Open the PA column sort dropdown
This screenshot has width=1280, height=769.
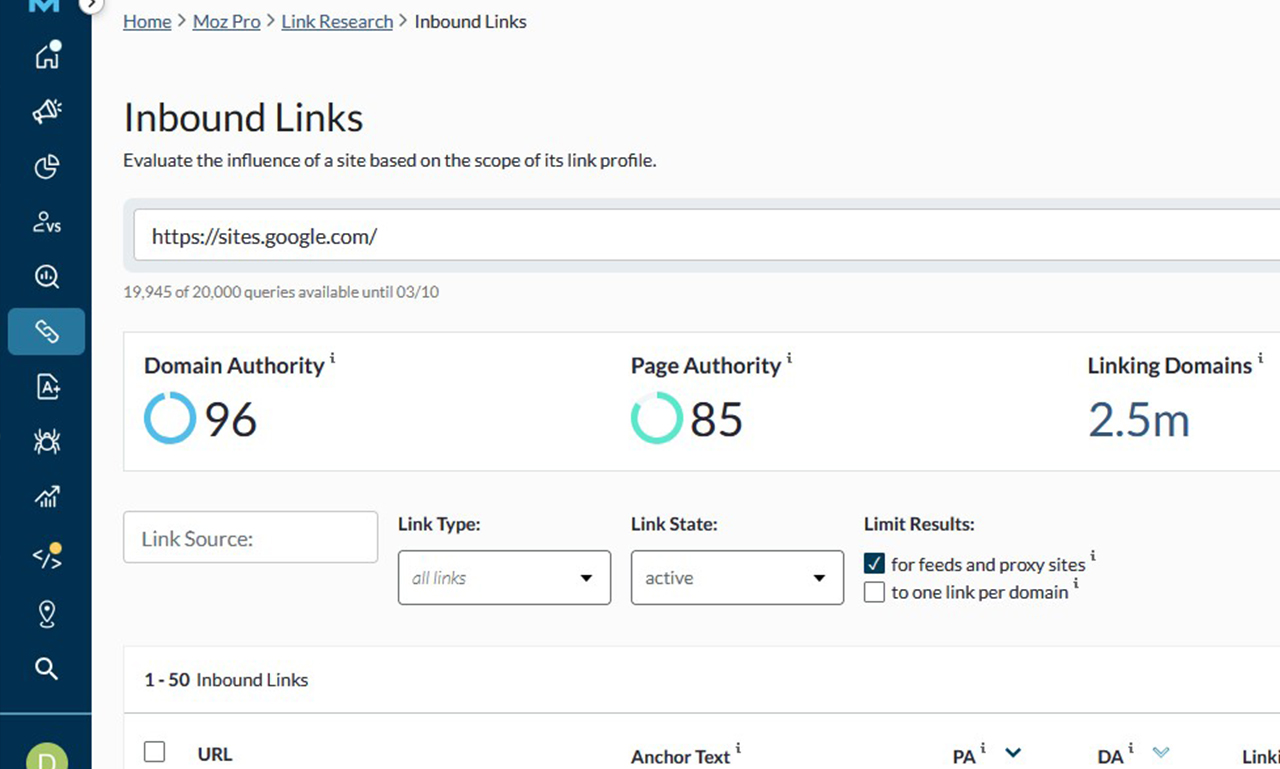(1013, 753)
